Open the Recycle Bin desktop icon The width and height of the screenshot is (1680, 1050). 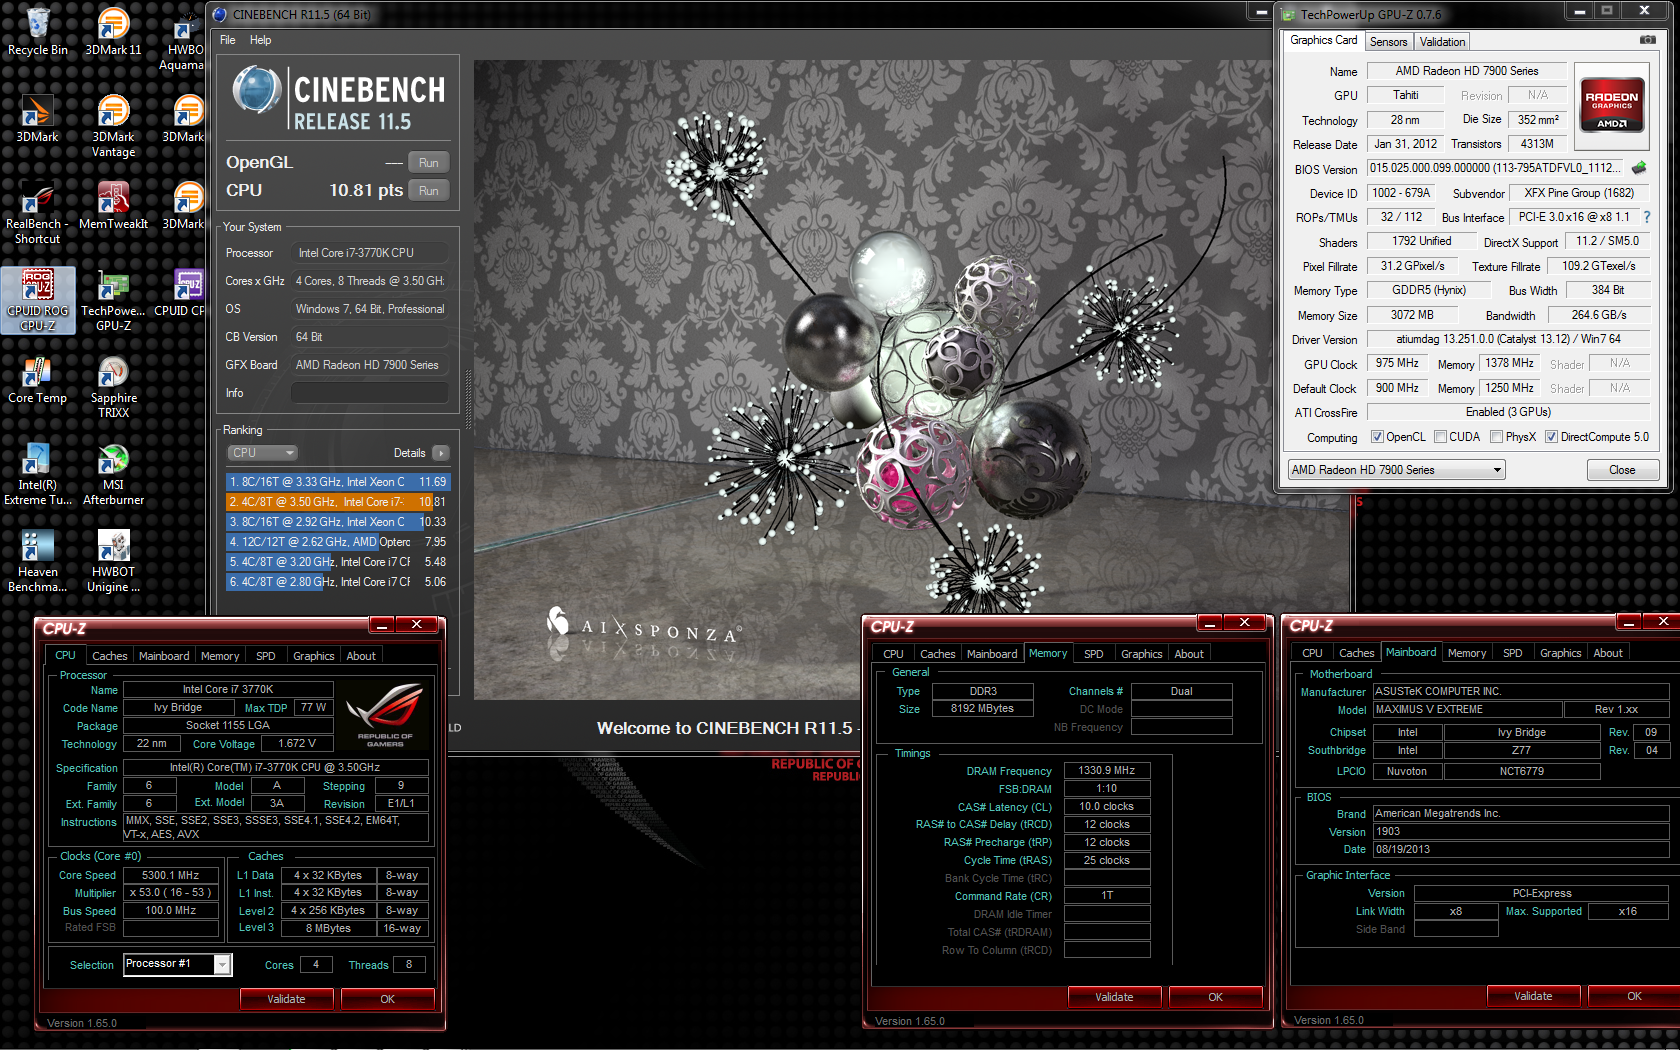[x=38, y=32]
